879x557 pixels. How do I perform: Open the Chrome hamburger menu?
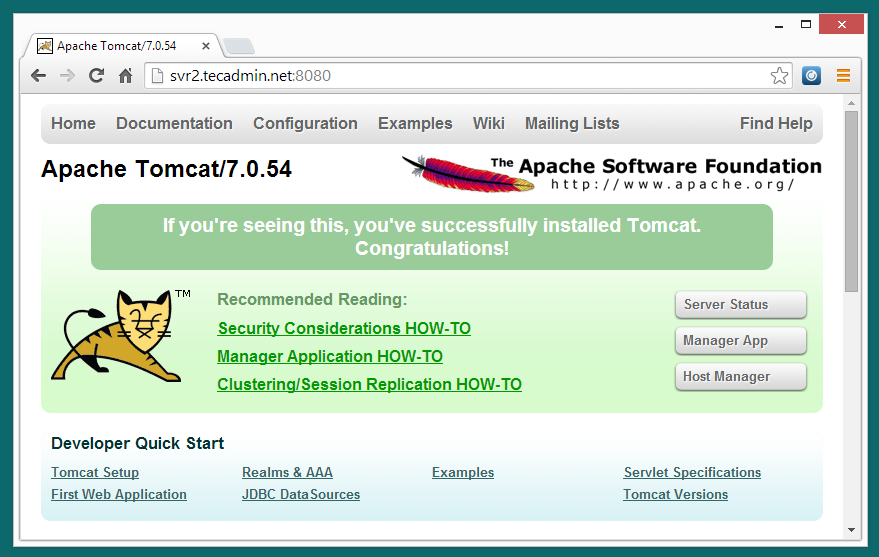click(843, 75)
